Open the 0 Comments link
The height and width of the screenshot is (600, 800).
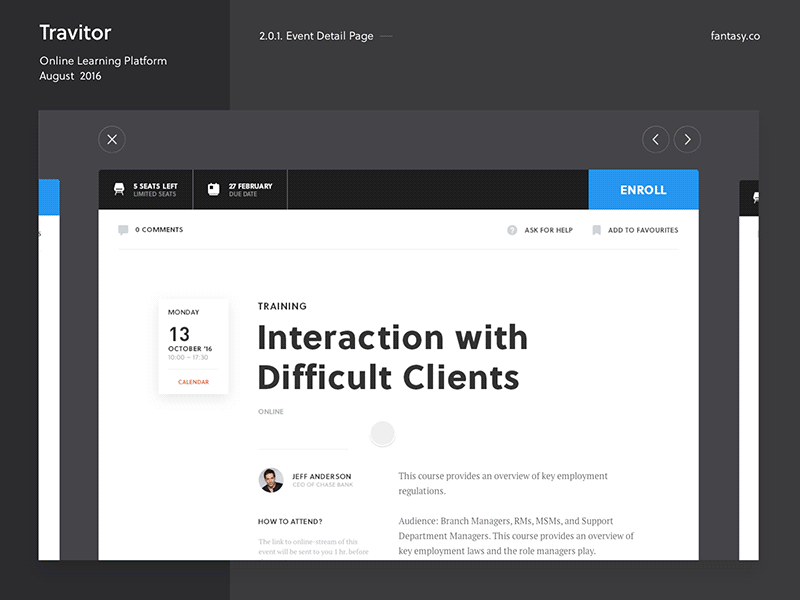(159, 230)
